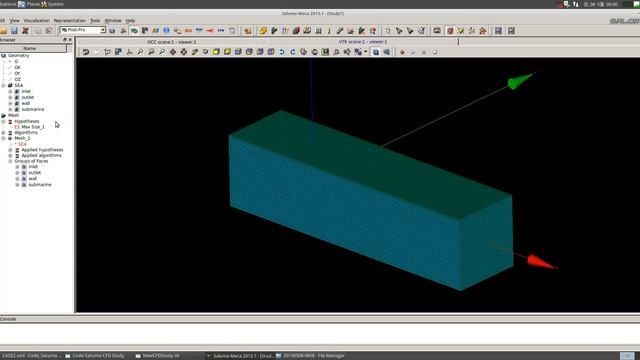Click the pencil icon in the main toolbar
The width and height of the screenshot is (640, 360).
pos(340,31)
